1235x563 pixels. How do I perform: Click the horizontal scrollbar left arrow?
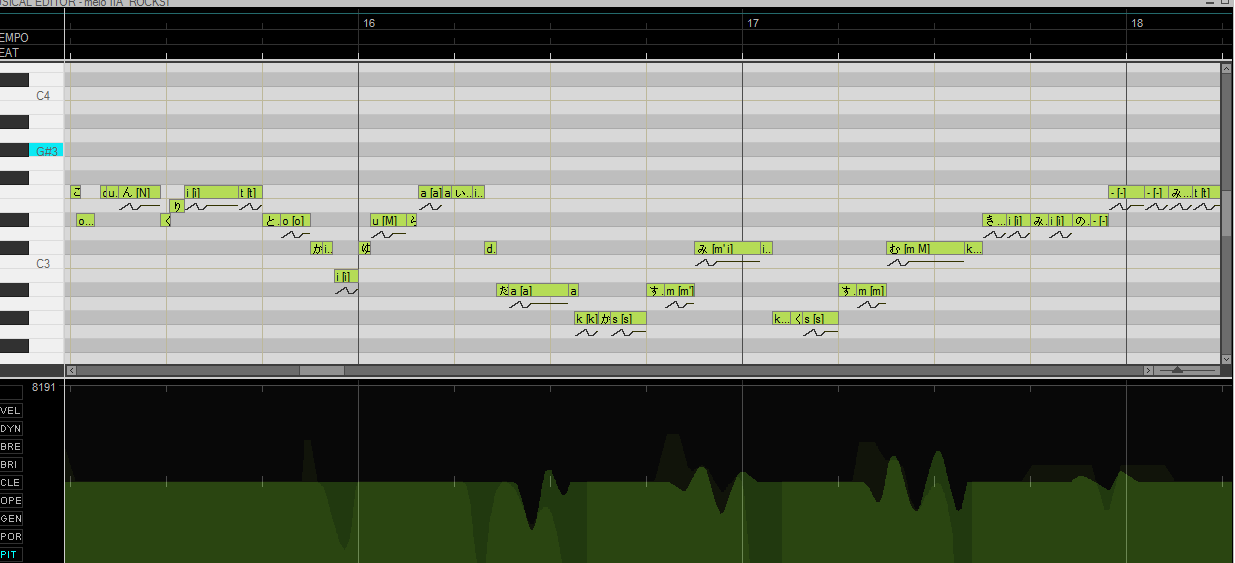click(x=71, y=370)
